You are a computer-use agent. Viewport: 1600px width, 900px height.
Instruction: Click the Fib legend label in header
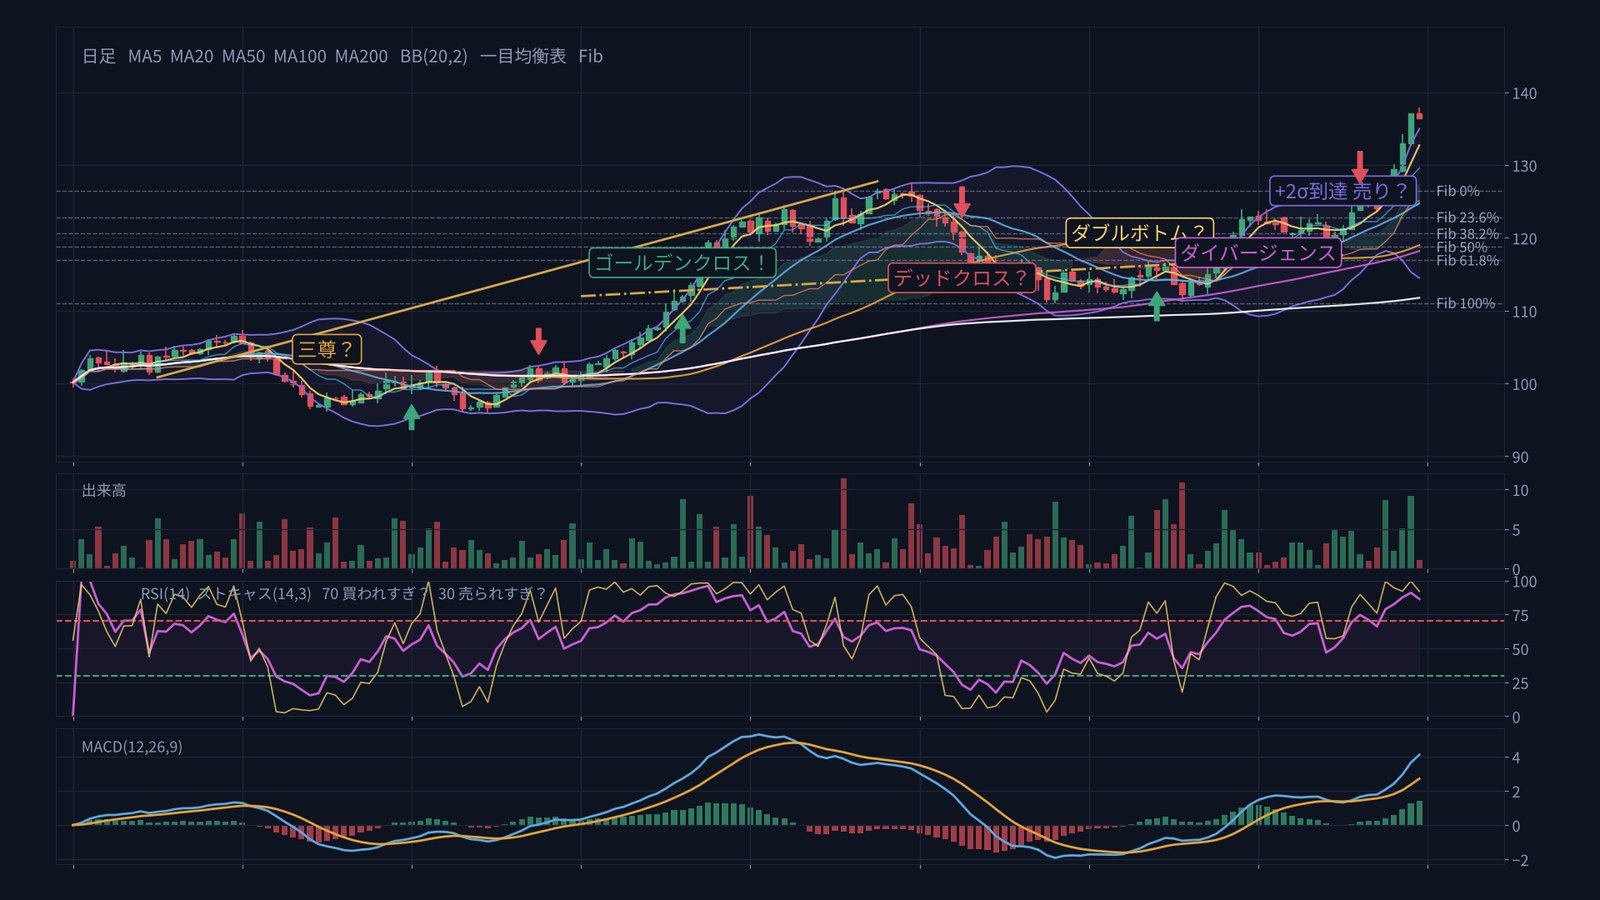[591, 56]
